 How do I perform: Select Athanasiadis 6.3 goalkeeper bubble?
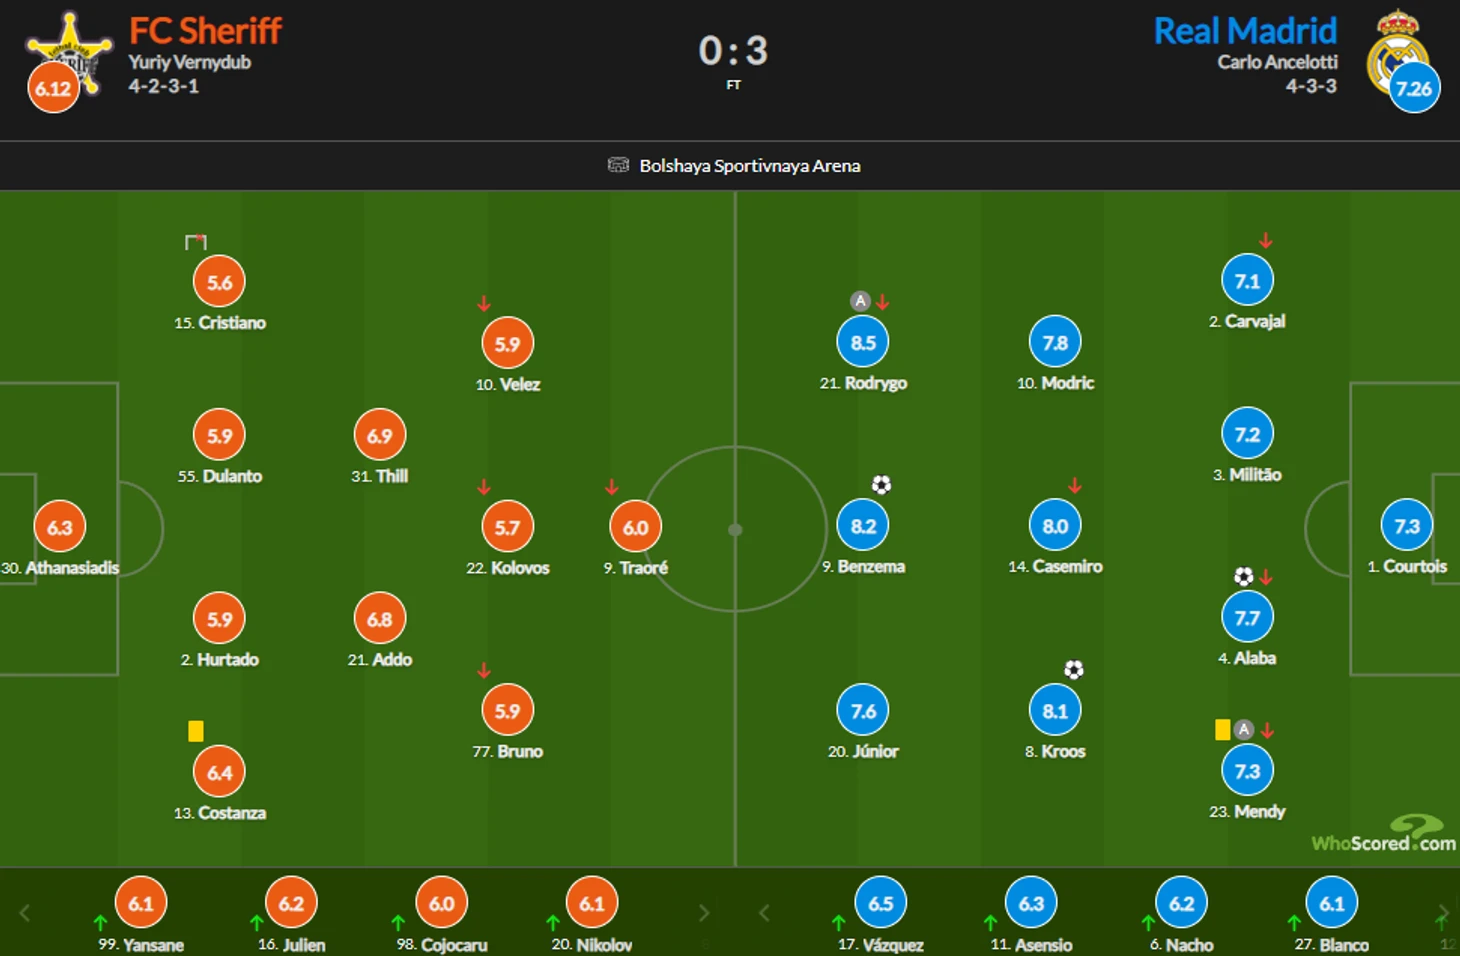pyautogui.click(x=59, y=527)
